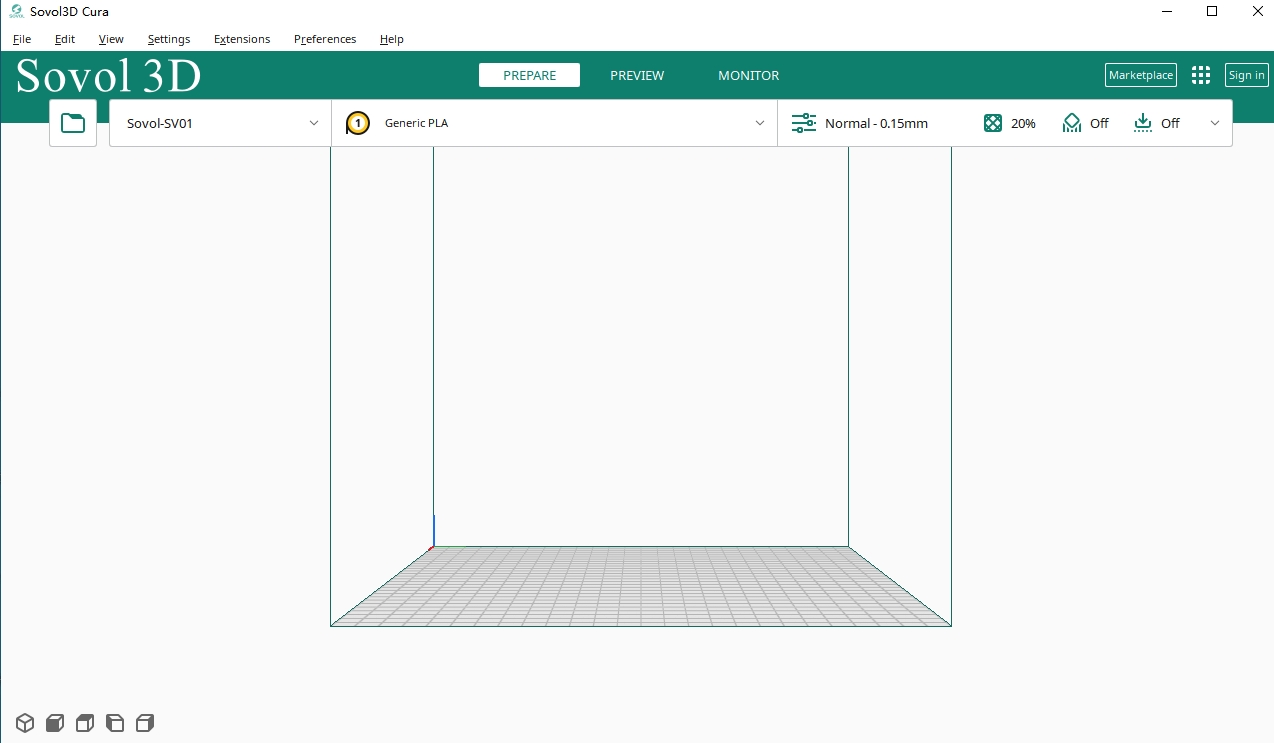
Task: Select the top view cube icon
Action: [x=85, y=722]
